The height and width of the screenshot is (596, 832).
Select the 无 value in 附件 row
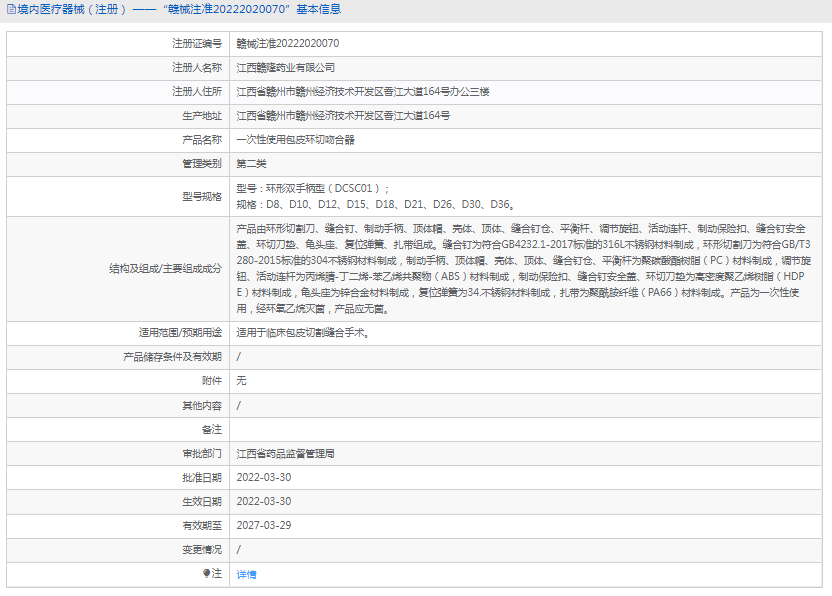tap(241, 381)
